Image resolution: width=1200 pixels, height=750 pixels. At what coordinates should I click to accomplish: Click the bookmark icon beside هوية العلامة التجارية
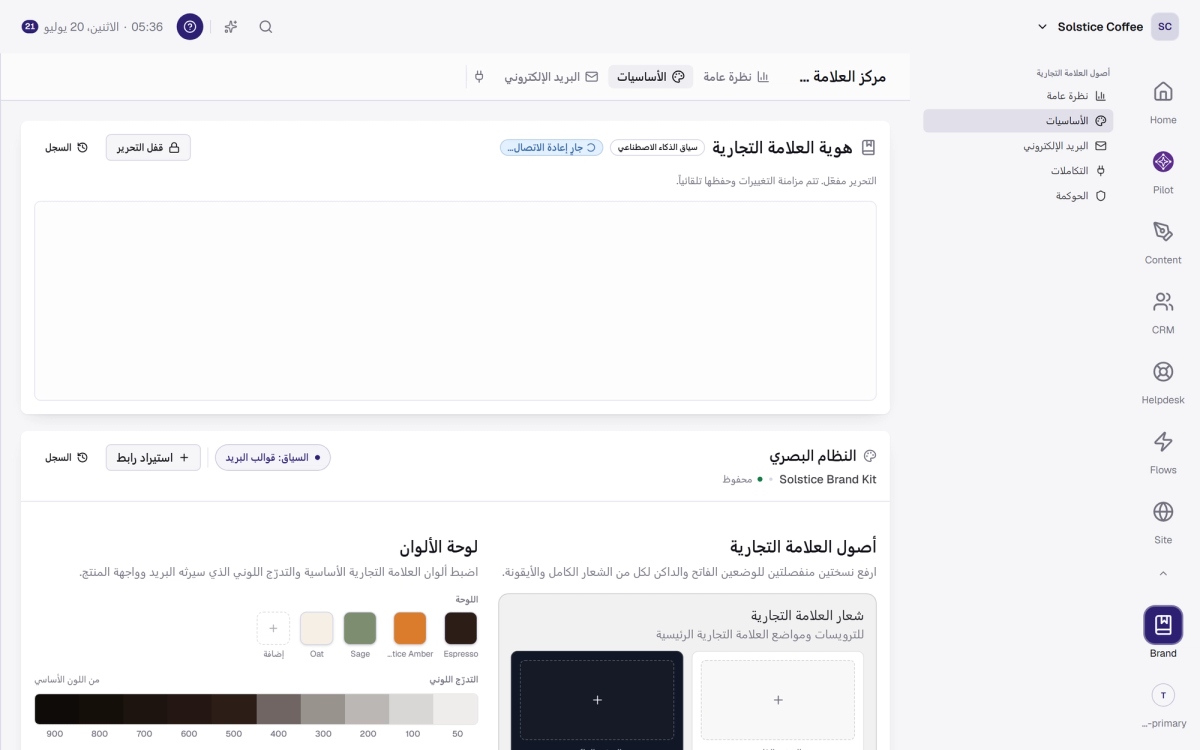tap(868, 148)
